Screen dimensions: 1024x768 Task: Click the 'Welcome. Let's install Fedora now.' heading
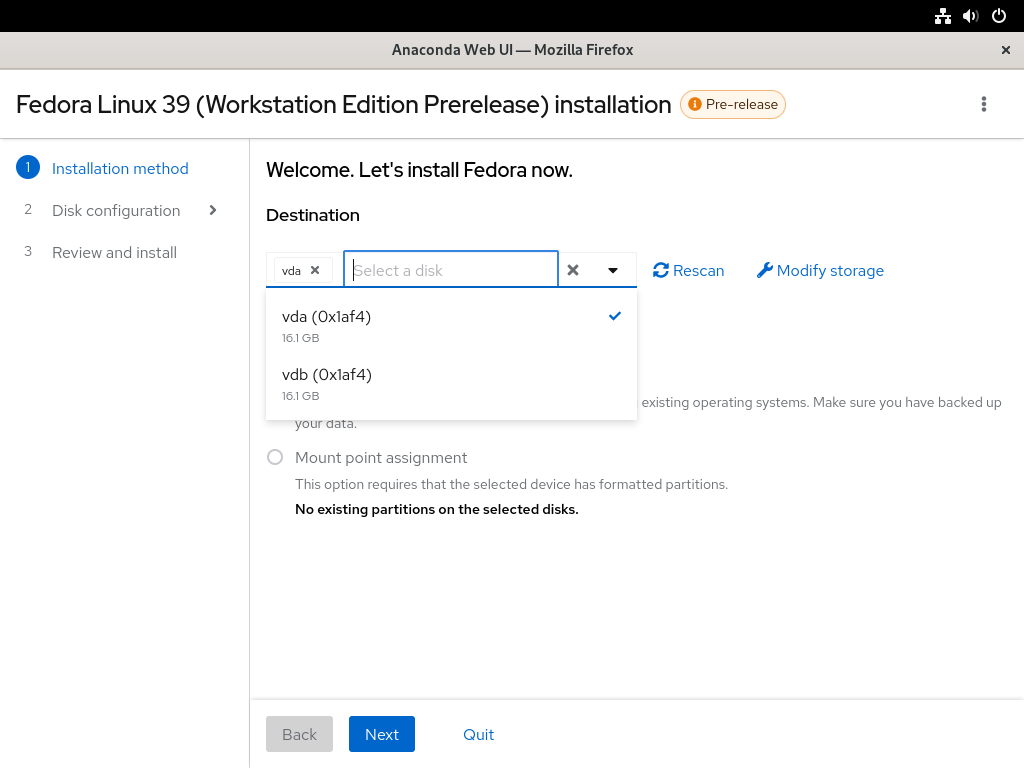(419, 170)
